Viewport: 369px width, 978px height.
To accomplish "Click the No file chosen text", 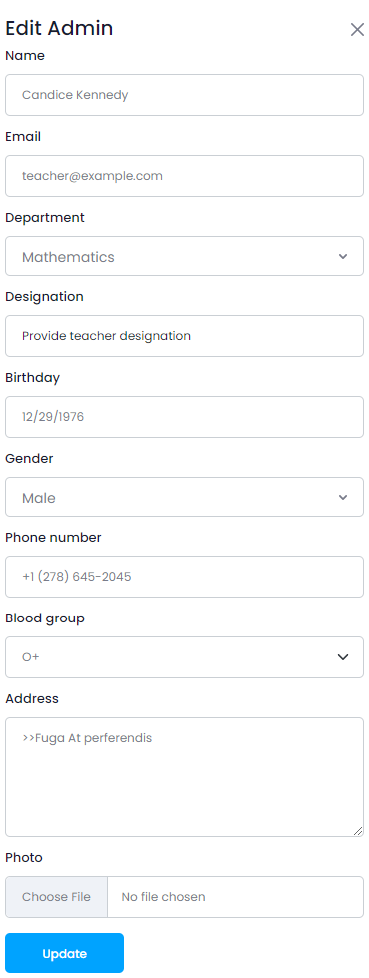I will tap(163, 897).
